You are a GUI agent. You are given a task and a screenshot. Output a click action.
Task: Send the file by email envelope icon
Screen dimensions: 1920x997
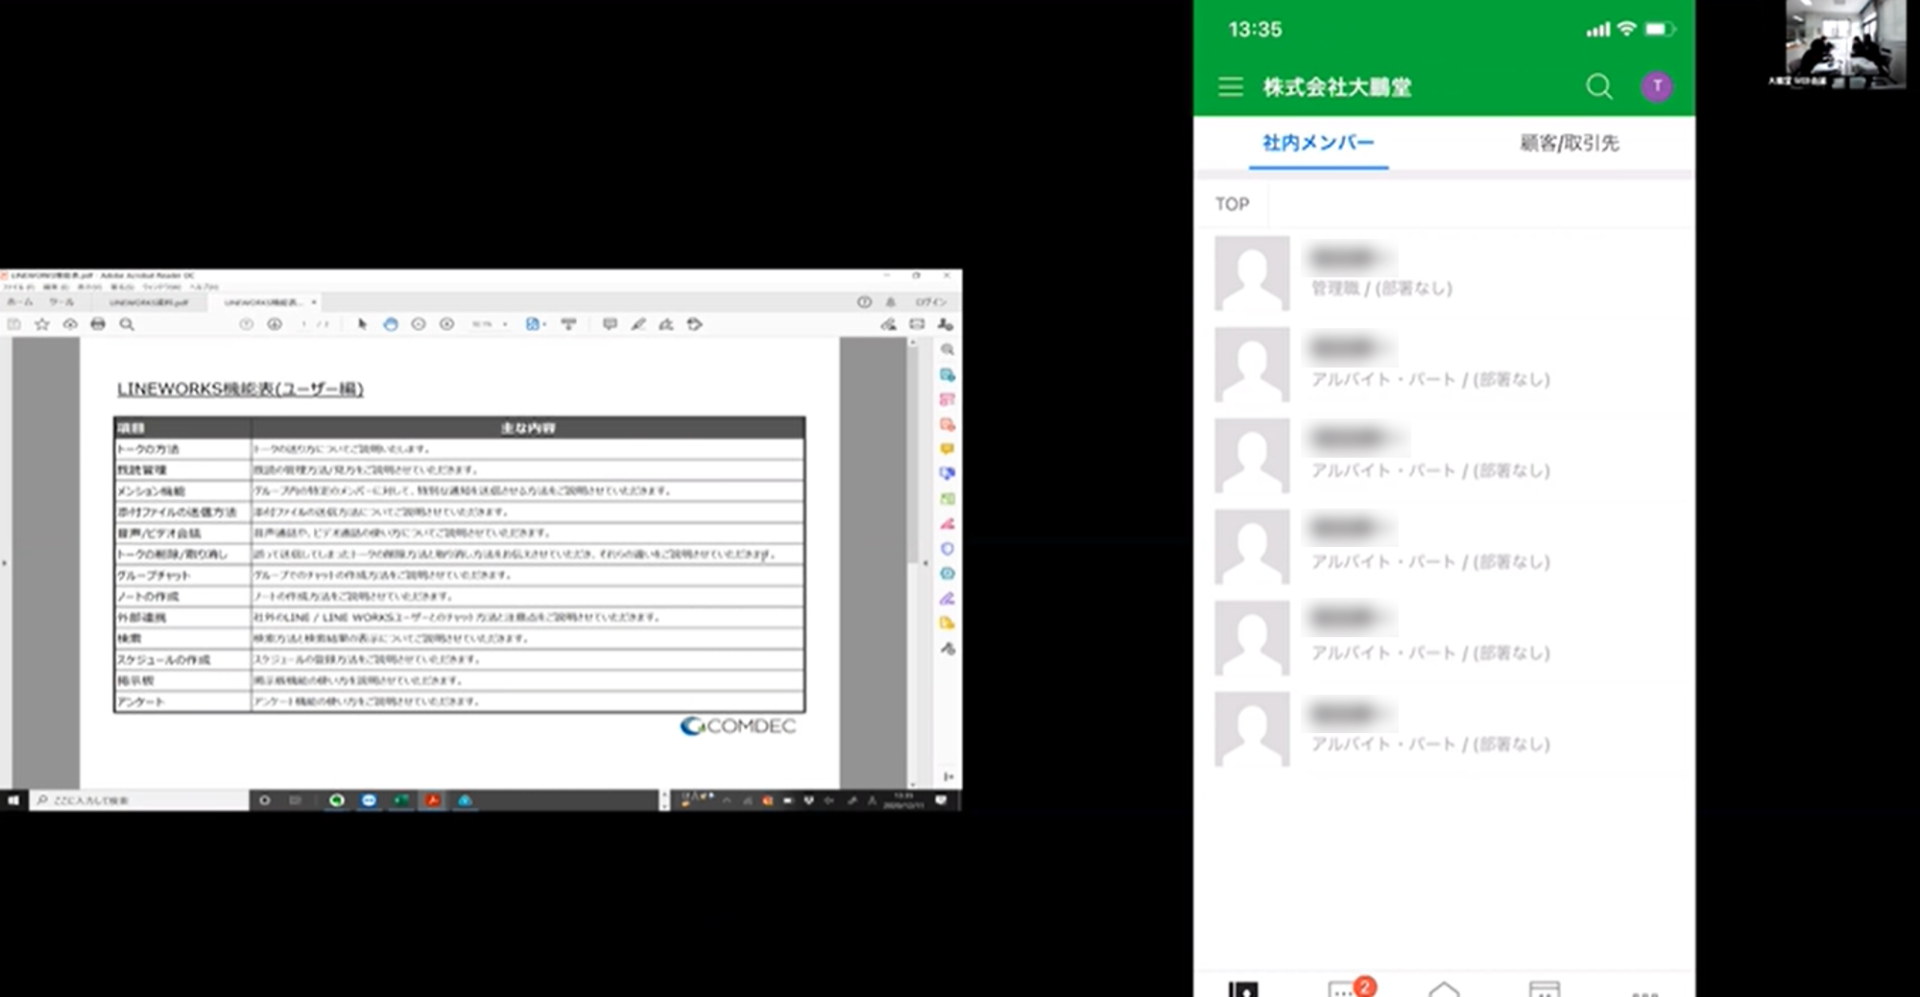click(917, 324)
